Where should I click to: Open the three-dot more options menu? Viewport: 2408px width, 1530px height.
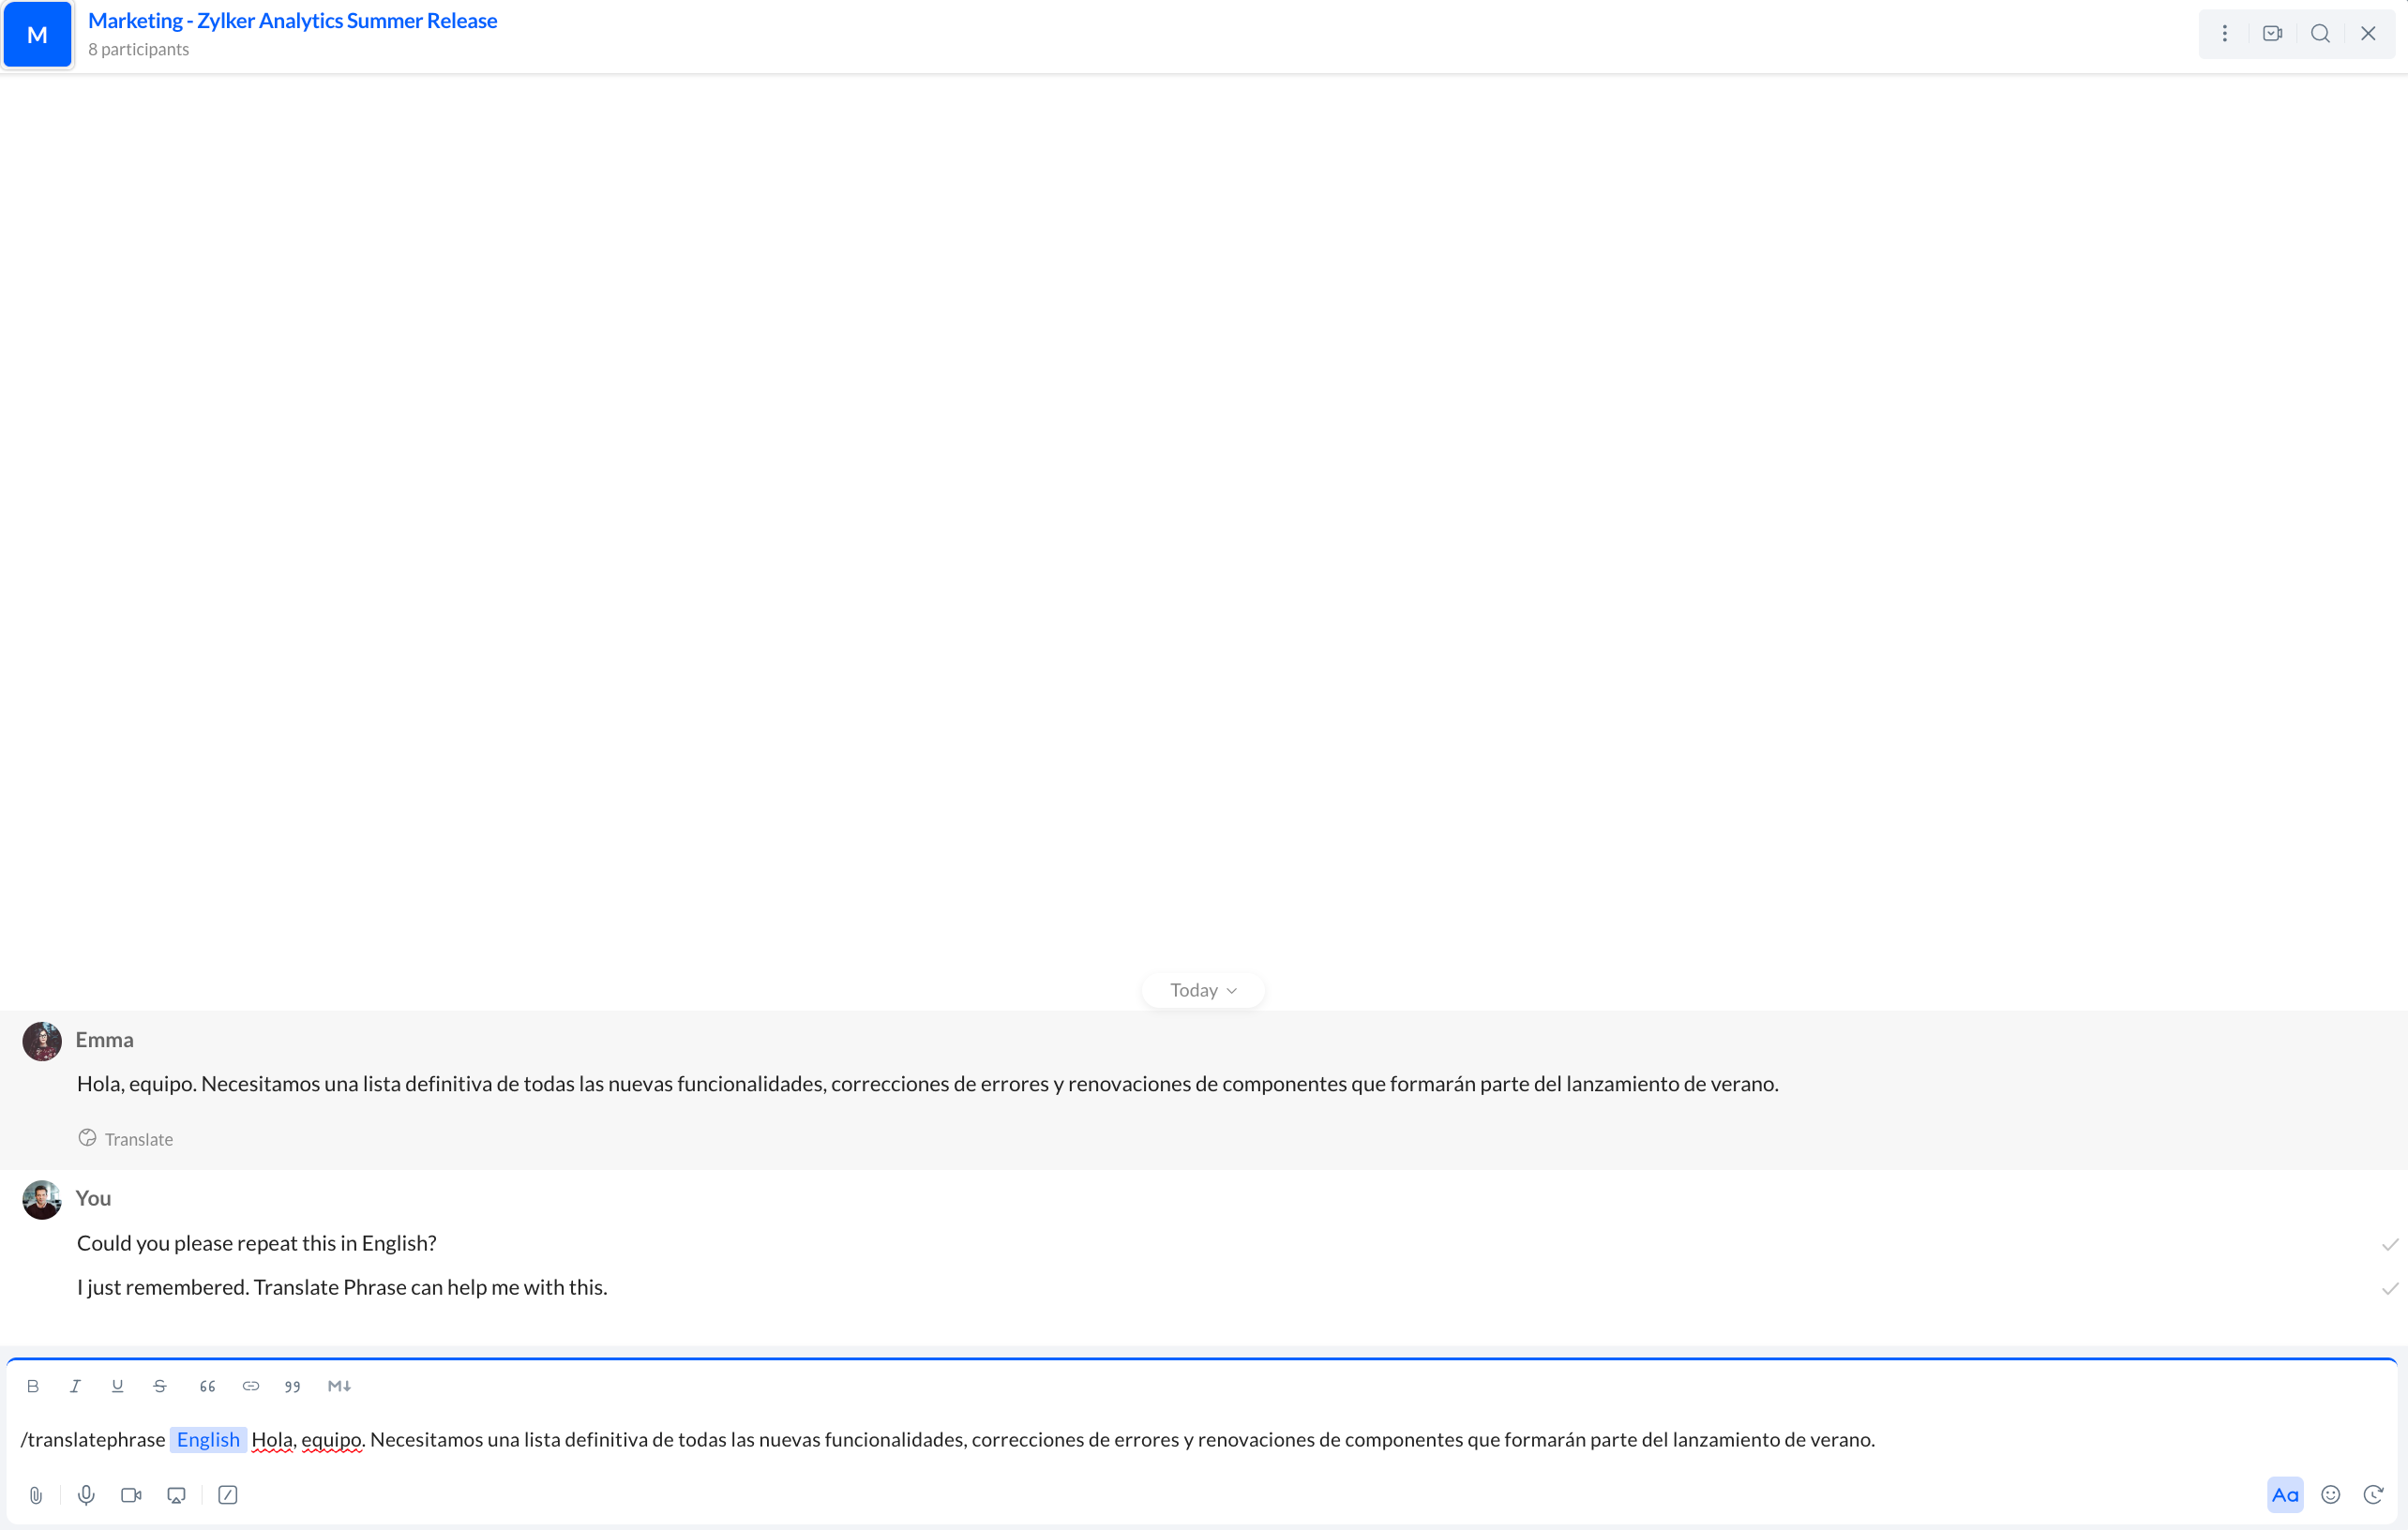2224,34
